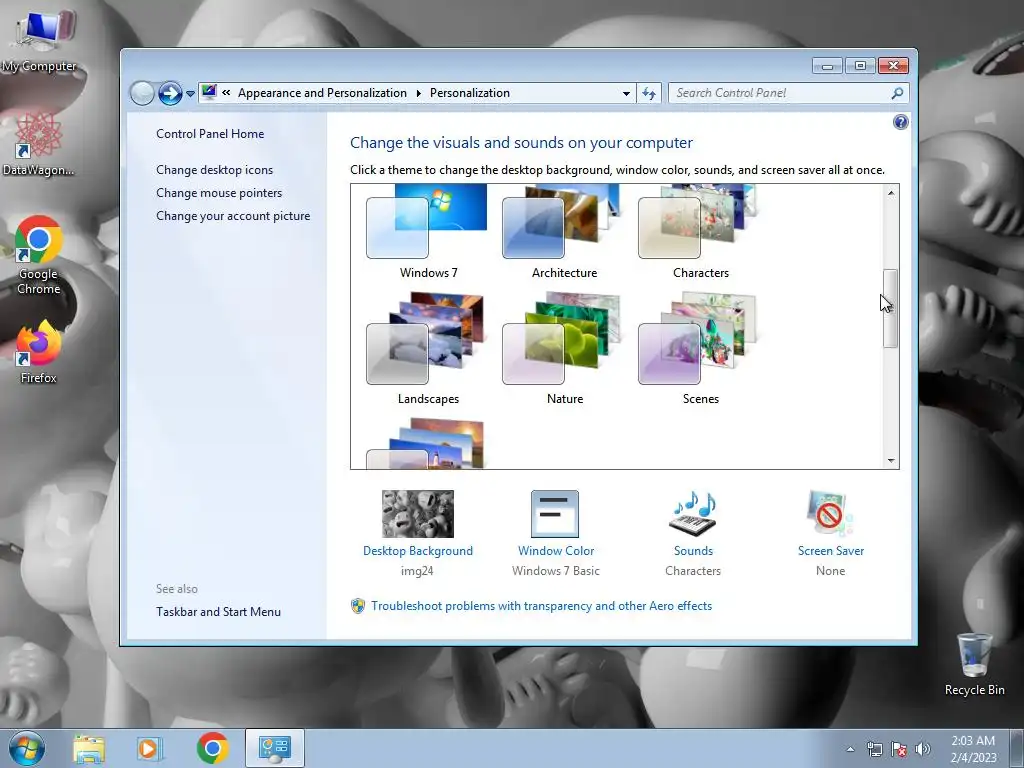The width and height of the screenshot is (1024, 768).
Task: Open My Computer desktop icon
Action: coord(39,39)
